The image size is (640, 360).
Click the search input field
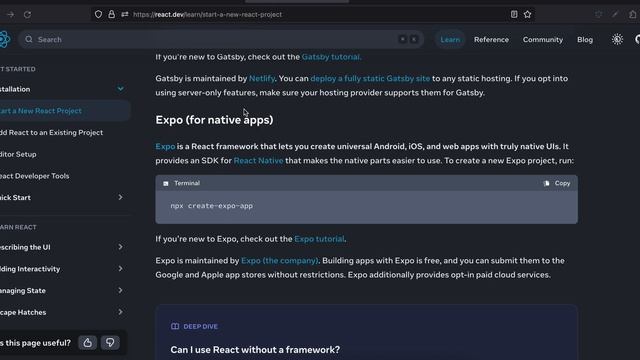[220, 40]
